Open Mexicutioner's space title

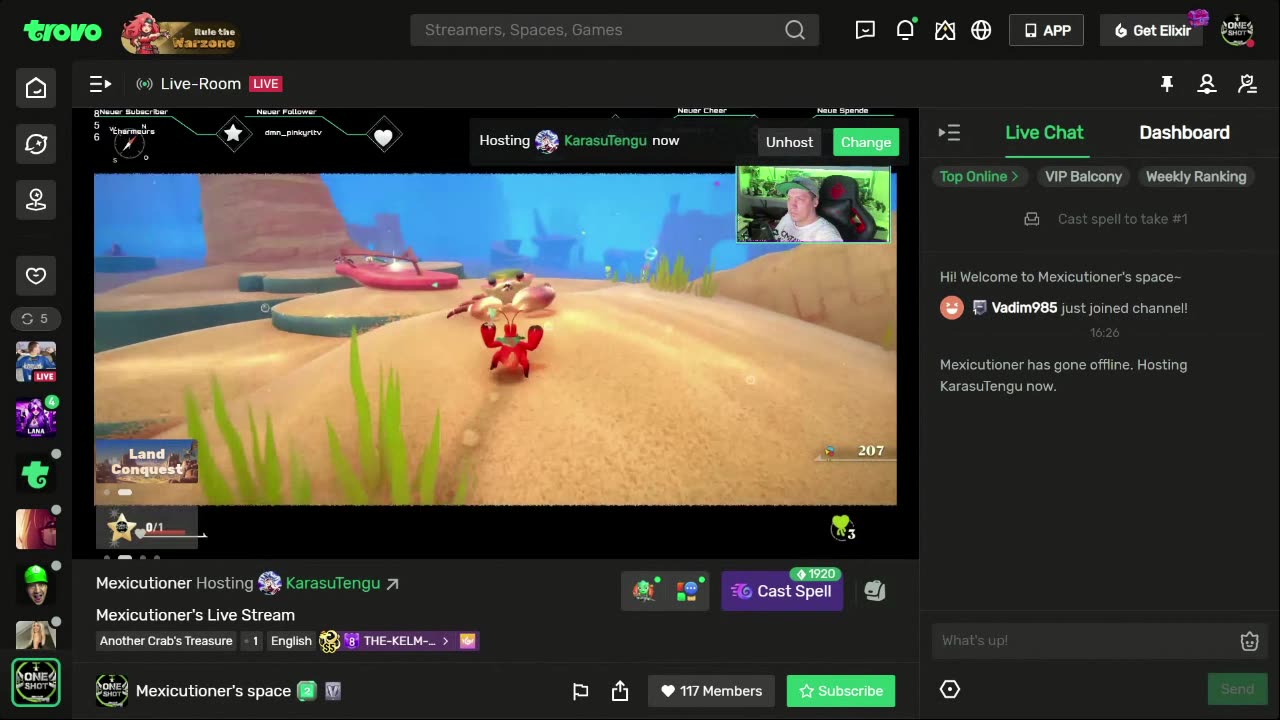[213, 691]
